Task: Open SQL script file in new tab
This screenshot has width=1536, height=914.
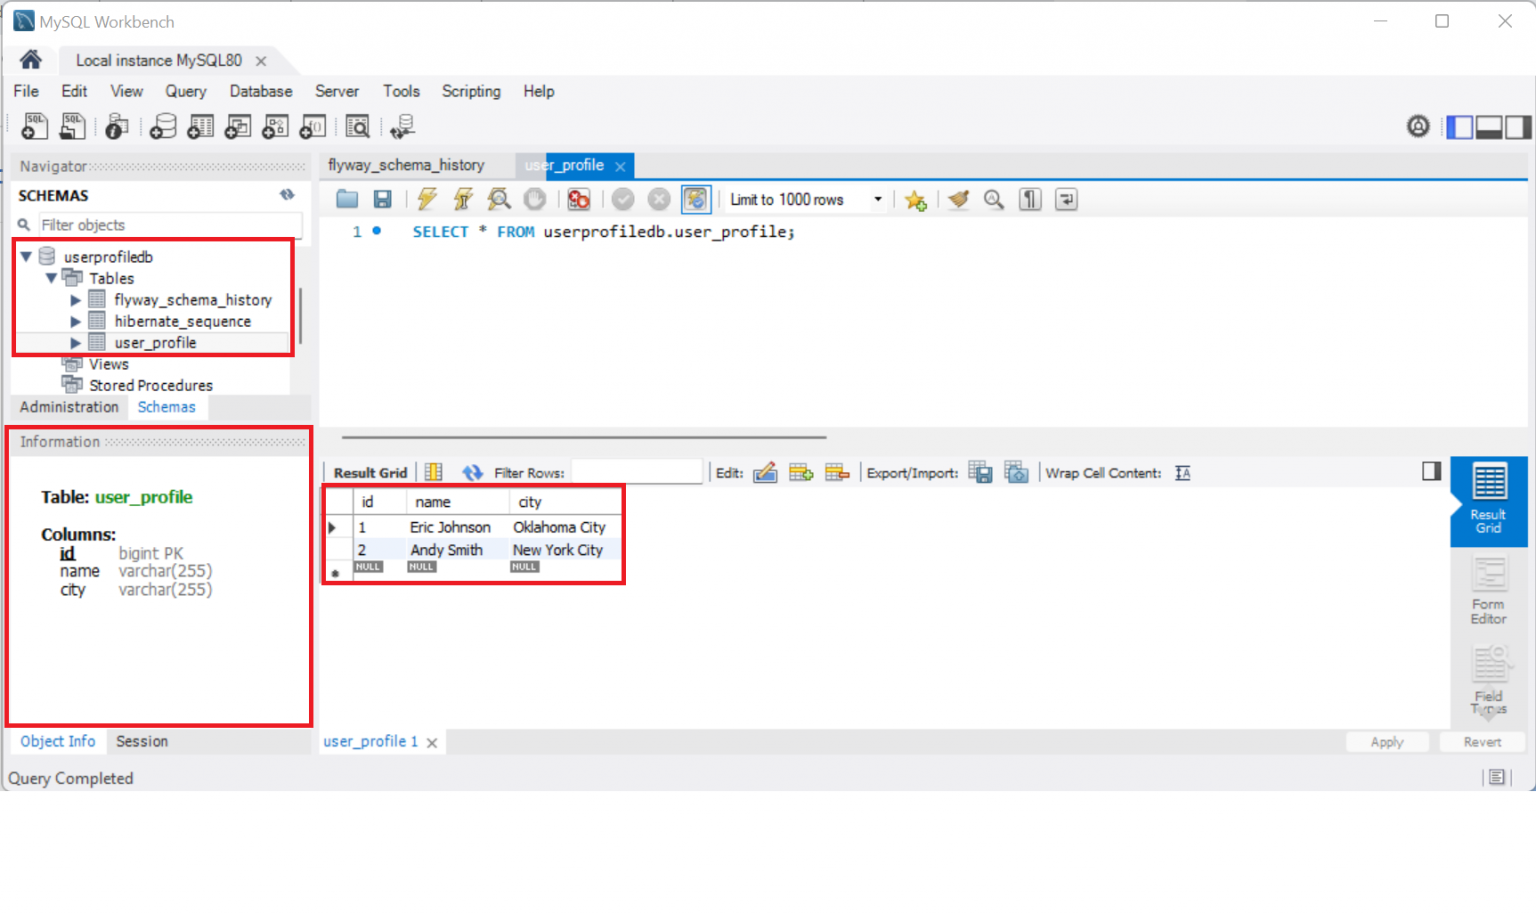Action: [x=72, y=126]
